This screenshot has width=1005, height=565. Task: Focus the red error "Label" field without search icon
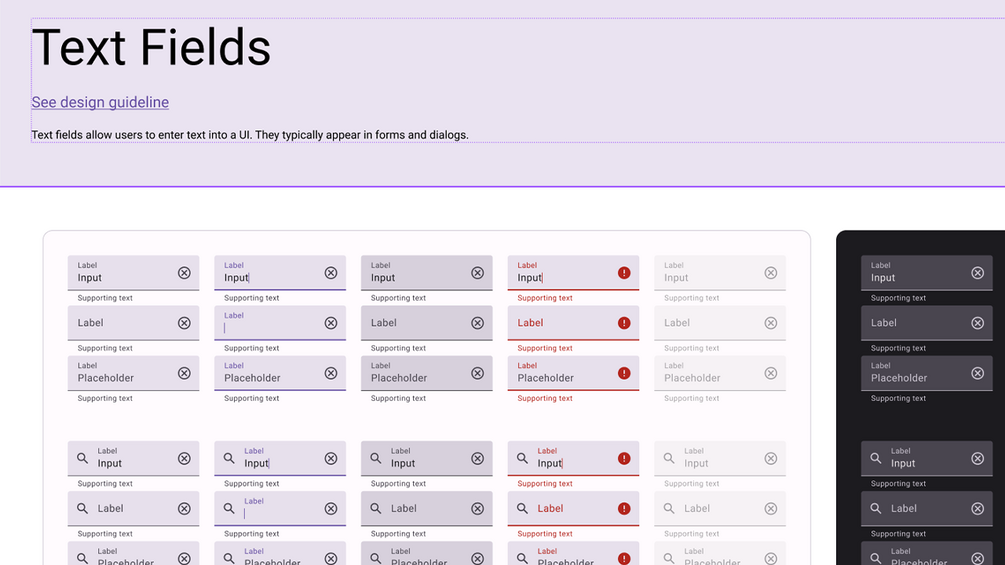tap(560, 323)
